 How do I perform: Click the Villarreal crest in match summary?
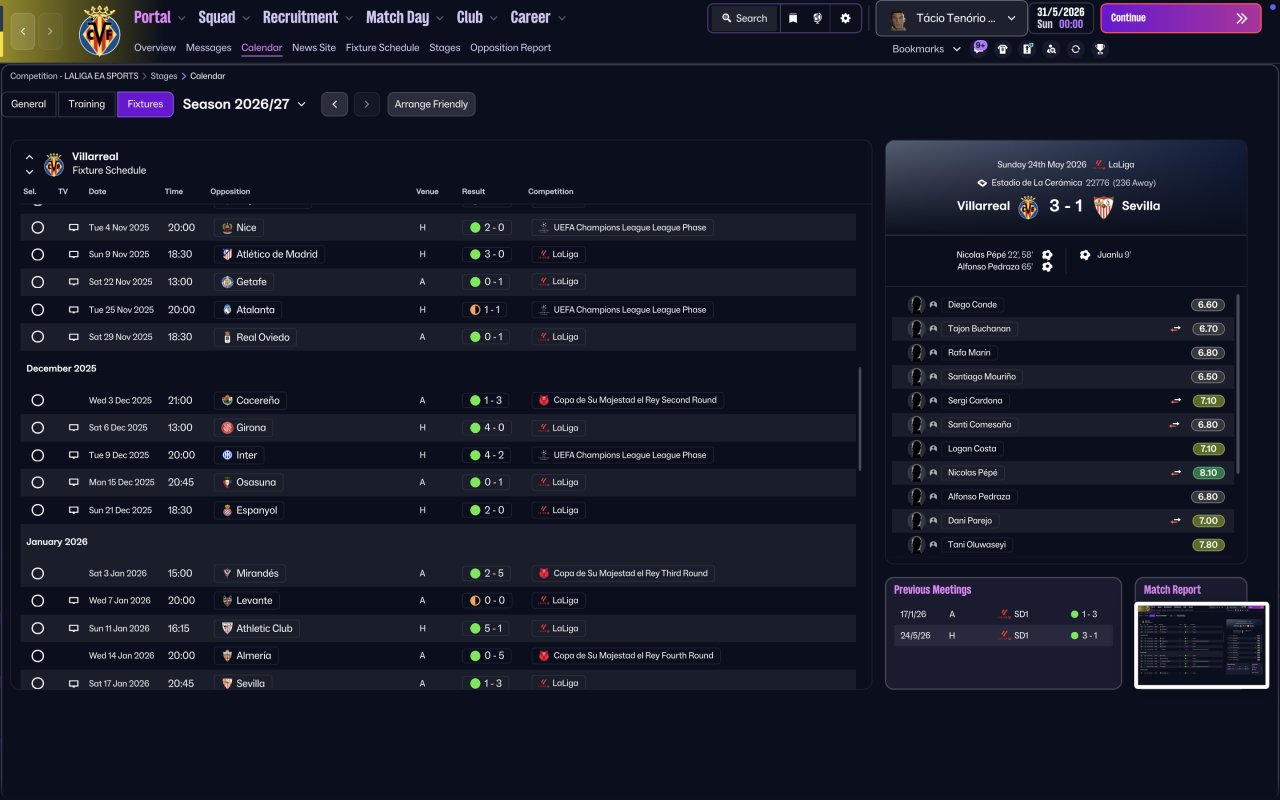click(x=1028, y=206)
